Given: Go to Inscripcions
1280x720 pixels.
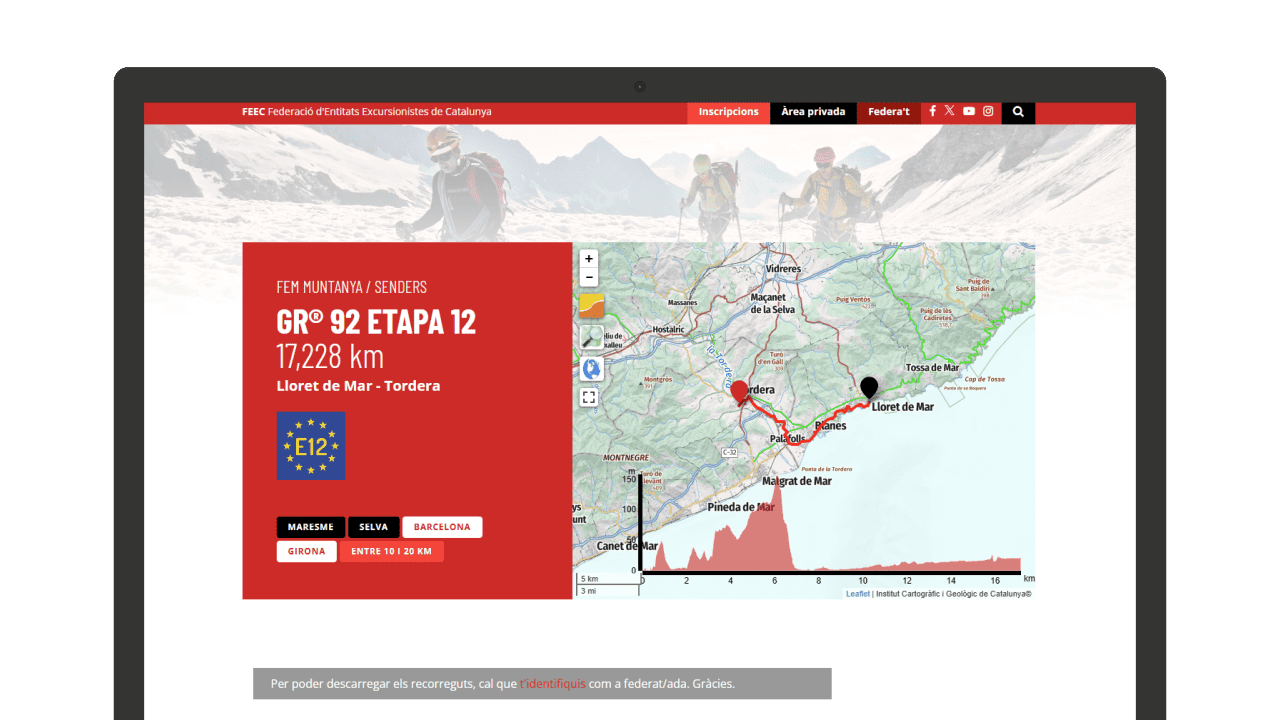Looking at the screenshot, I should pyautogui.click(x=728, y=112).
